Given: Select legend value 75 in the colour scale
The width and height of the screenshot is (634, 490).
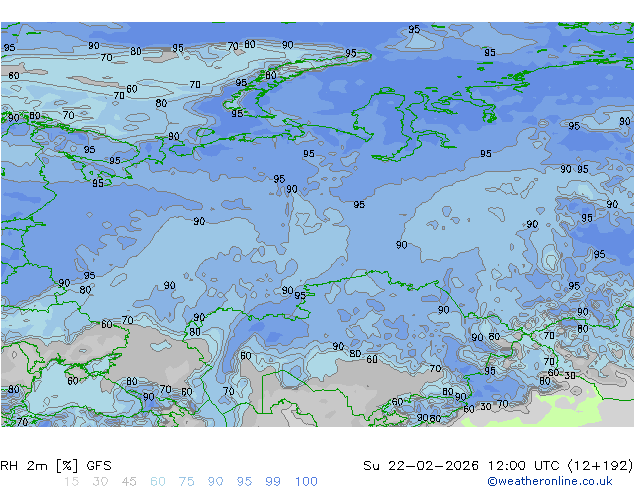Looking at the screenshot, I should tap(186, 482).
